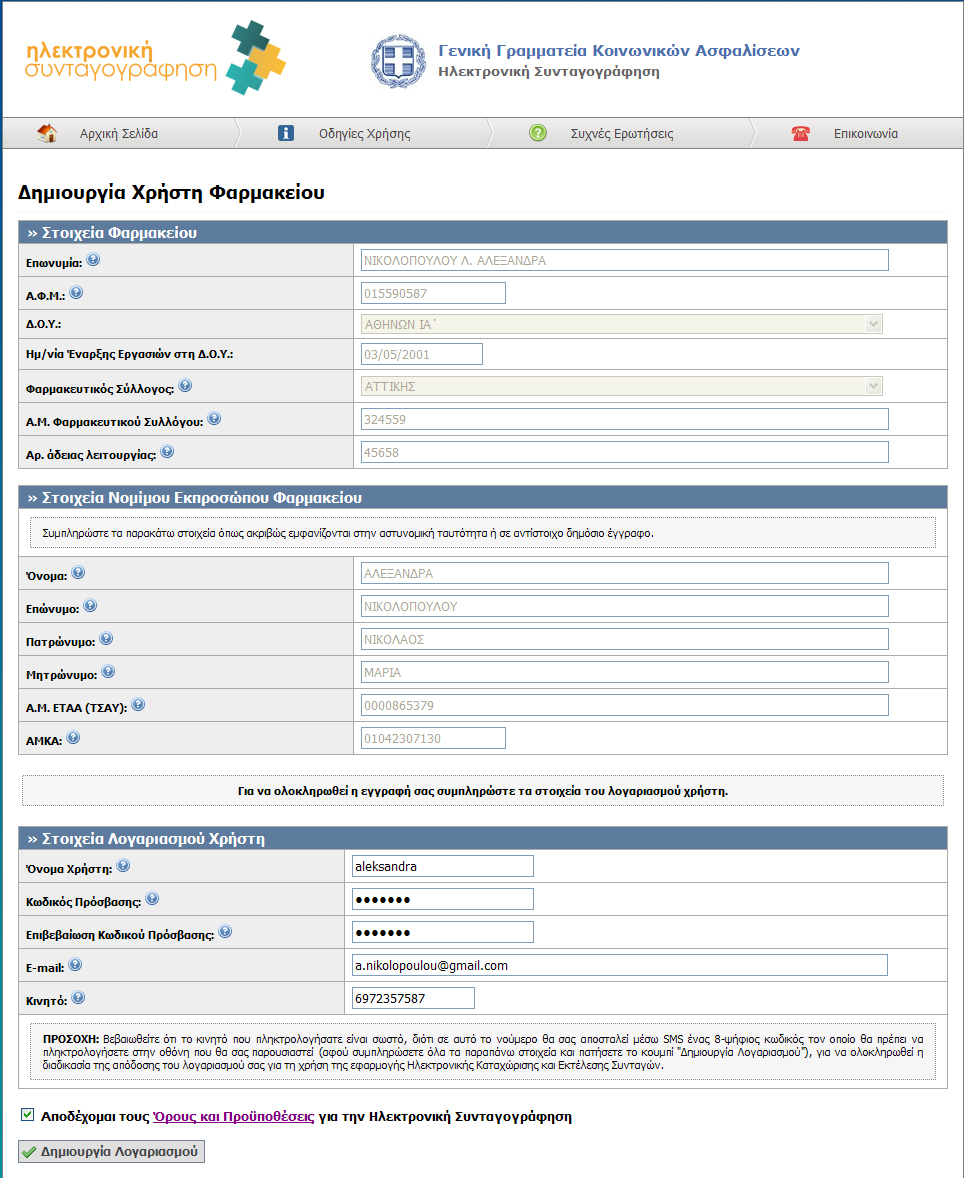The image size is (964, 1178).
Task: Click the Α.Μ. ΕΤΑΑ field 0000865379
Action: (624, 705)
